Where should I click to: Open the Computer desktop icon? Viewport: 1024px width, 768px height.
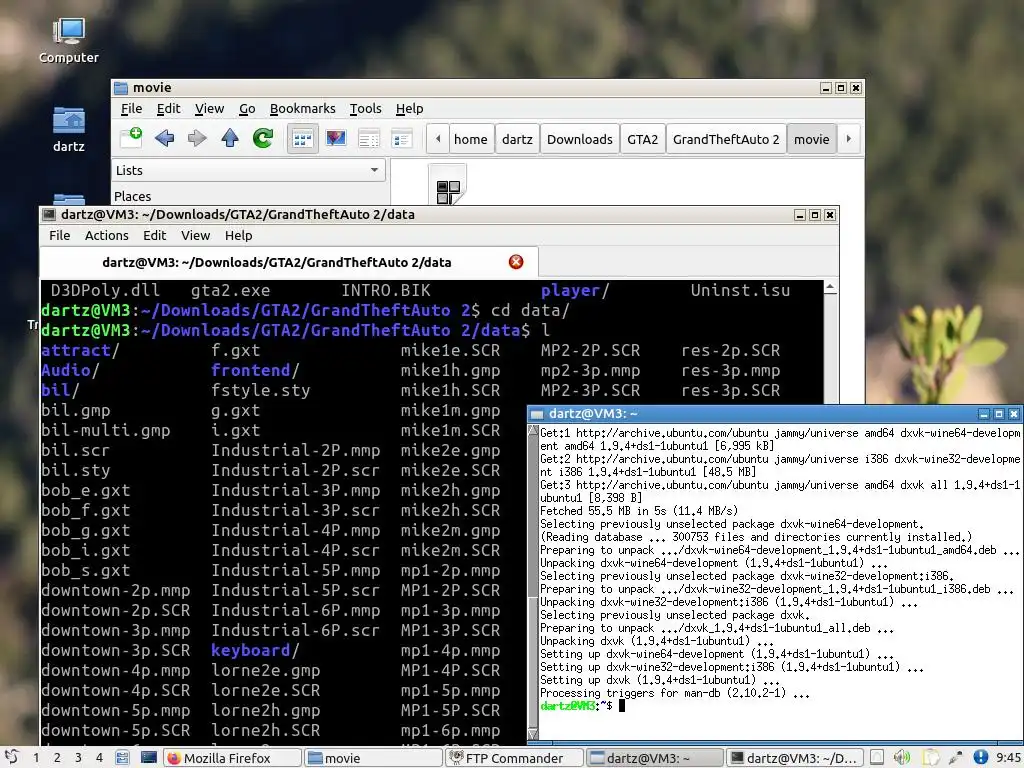69,40
